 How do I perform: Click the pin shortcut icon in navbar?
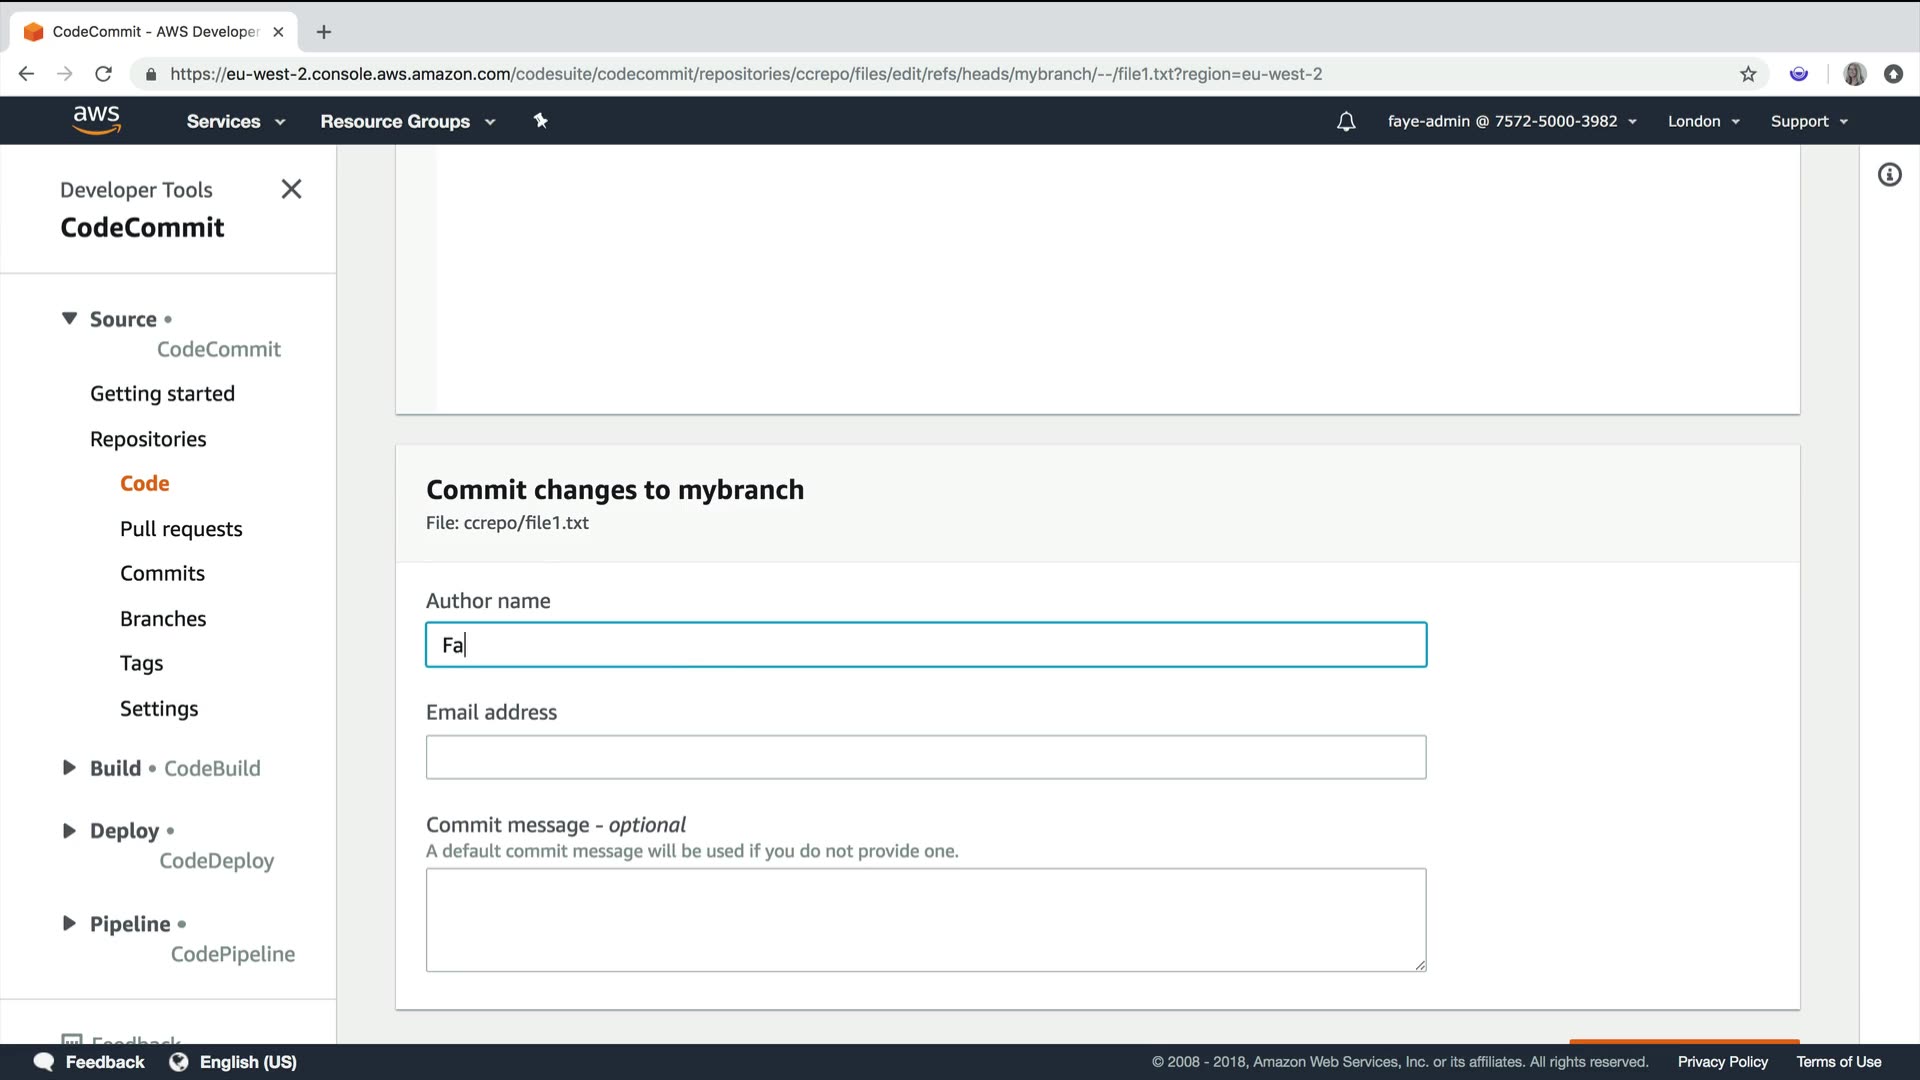pos(541,121)
